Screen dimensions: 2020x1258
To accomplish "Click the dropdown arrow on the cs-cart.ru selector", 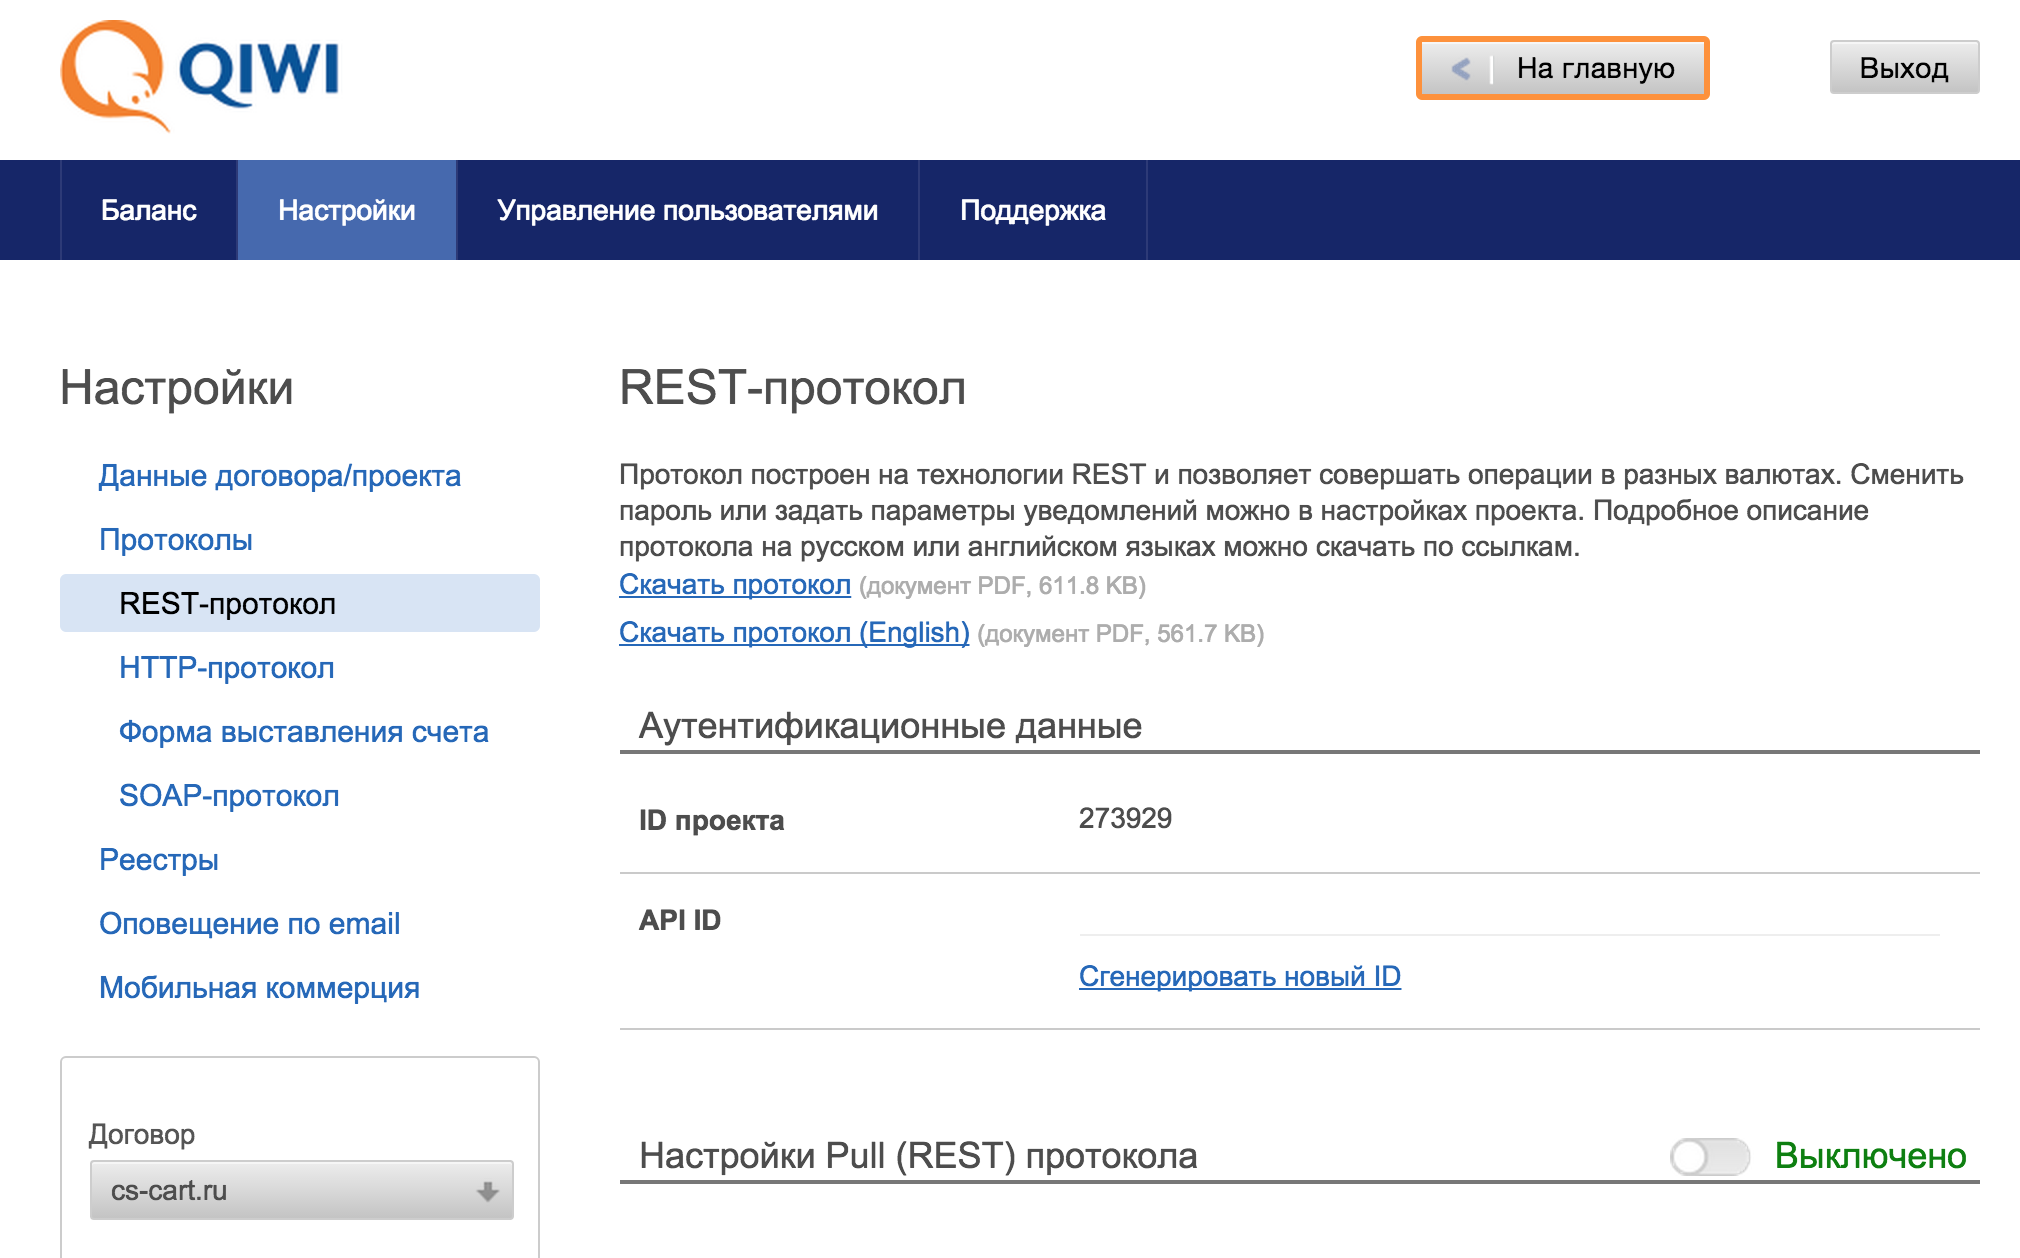I will pyautogui.click(x=487, y=1191).
